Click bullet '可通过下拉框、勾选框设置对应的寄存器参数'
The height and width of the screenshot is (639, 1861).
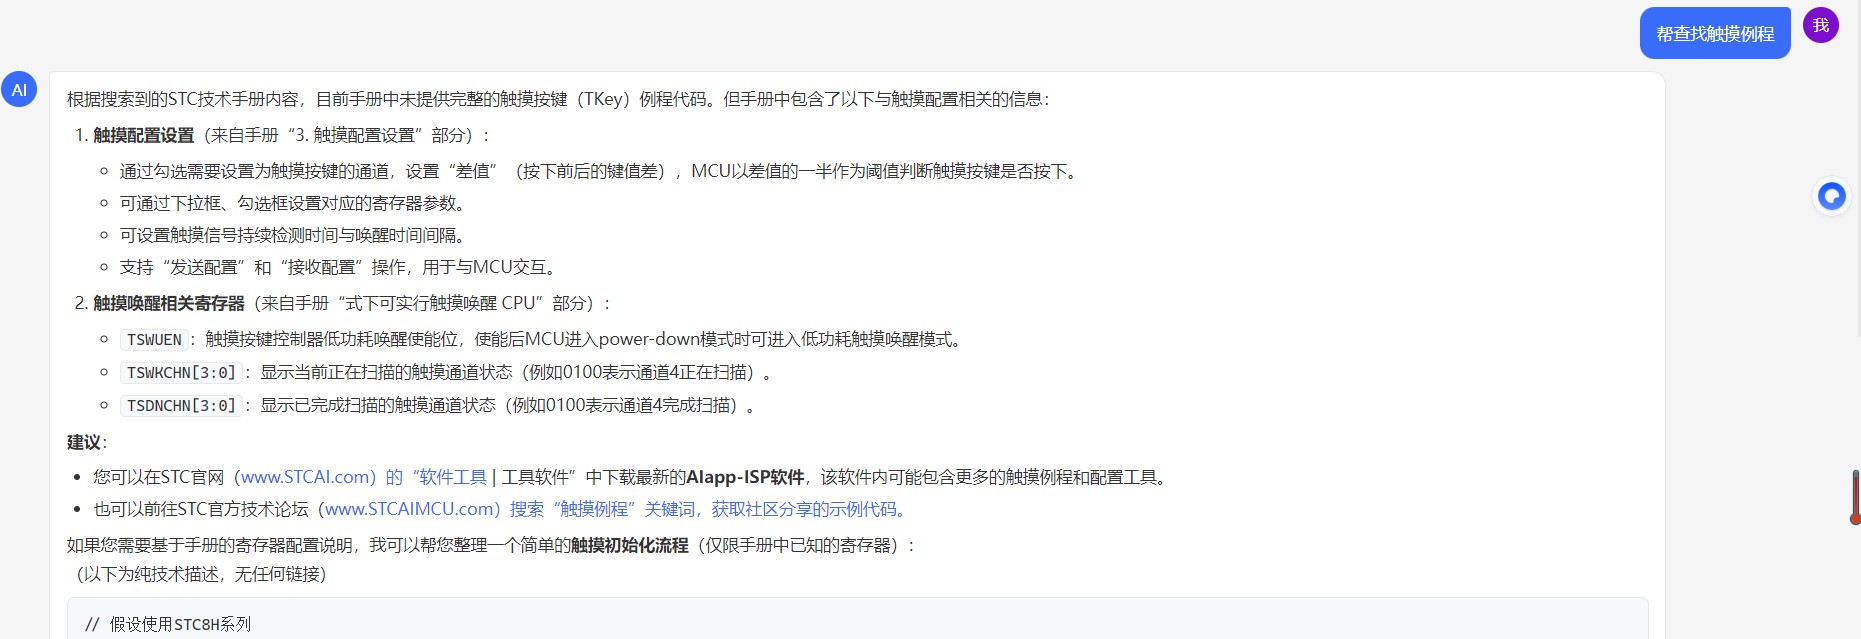pyautogui.click(x=292, y=203)
